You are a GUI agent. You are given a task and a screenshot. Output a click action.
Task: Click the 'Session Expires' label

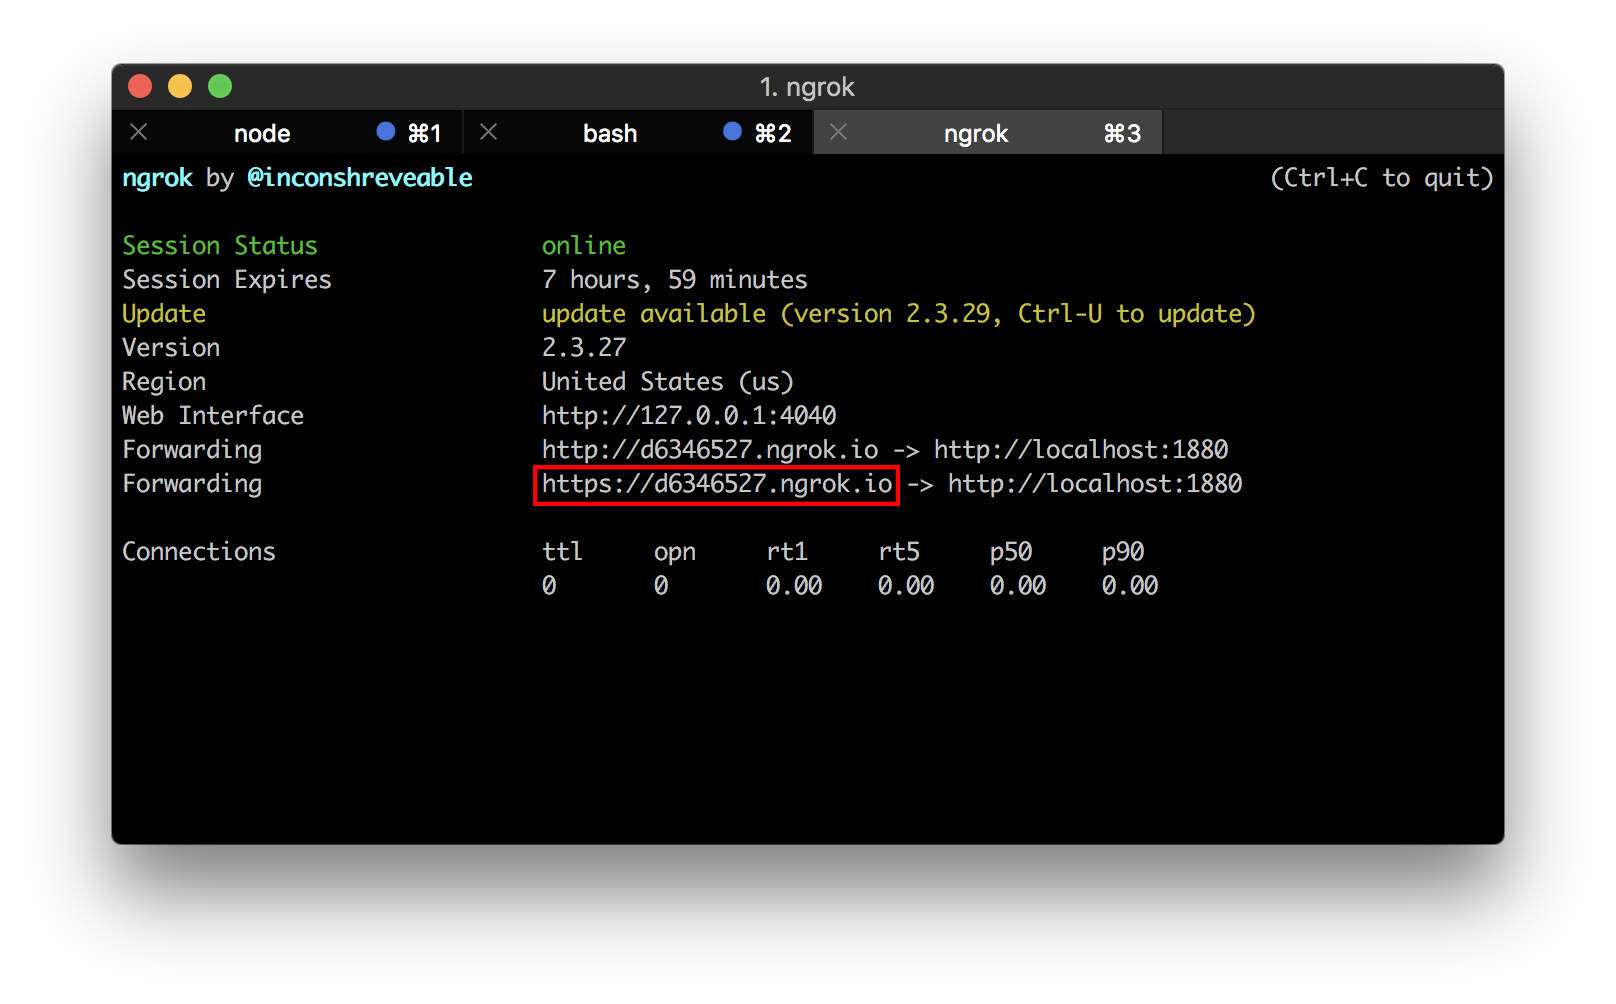click(227, 280)
